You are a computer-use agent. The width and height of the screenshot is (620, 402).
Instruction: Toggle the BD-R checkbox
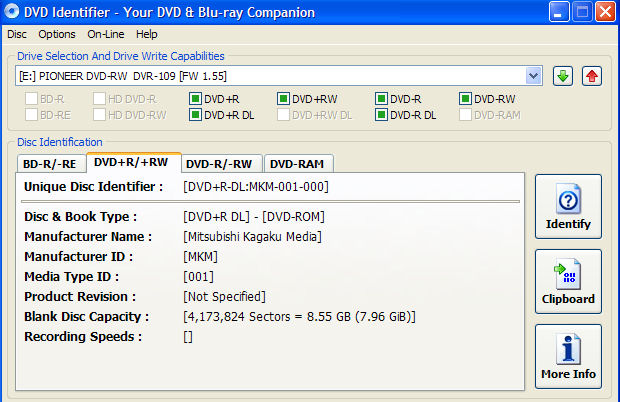tap(31, 99)
